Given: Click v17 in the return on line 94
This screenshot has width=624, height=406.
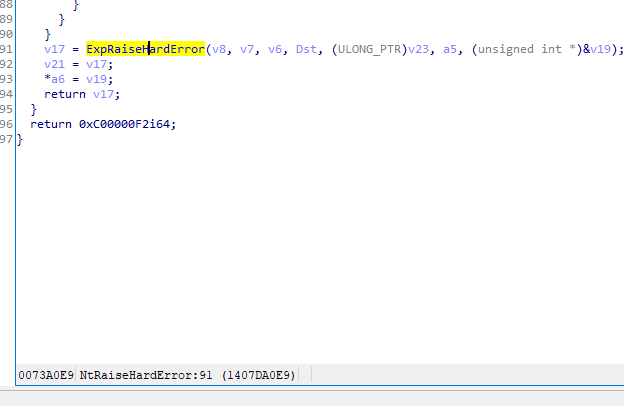Looking at the screenshot, I should 103,94.
